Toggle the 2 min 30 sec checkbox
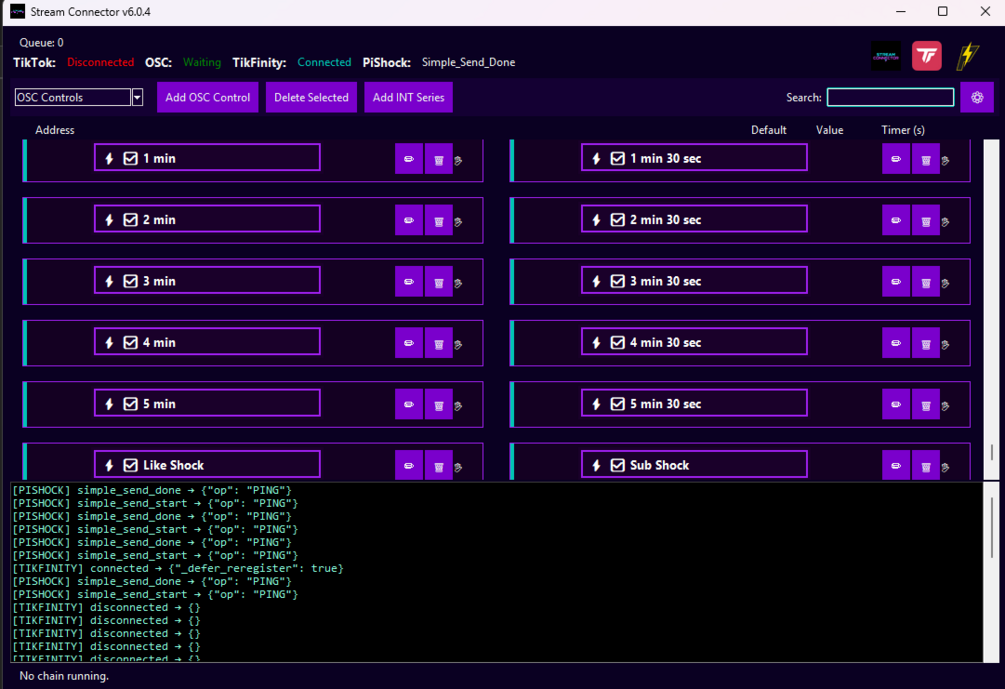Viewport: 1005px width, 689px height. pyautogui.click(x=618, y=220)
